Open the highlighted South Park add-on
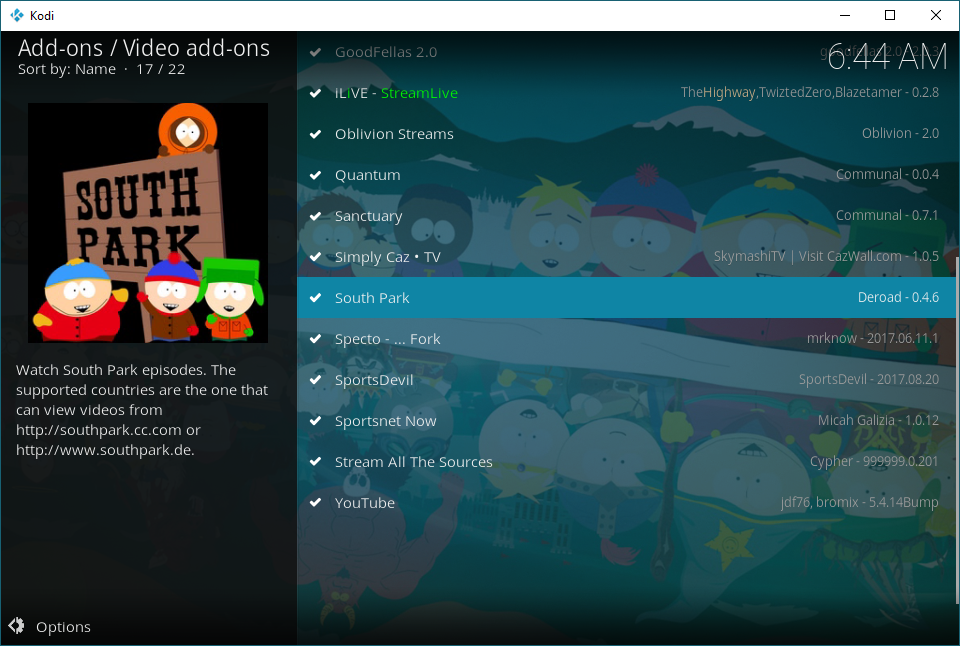Screen dimensions: 960x646 [x=626, y=298]
